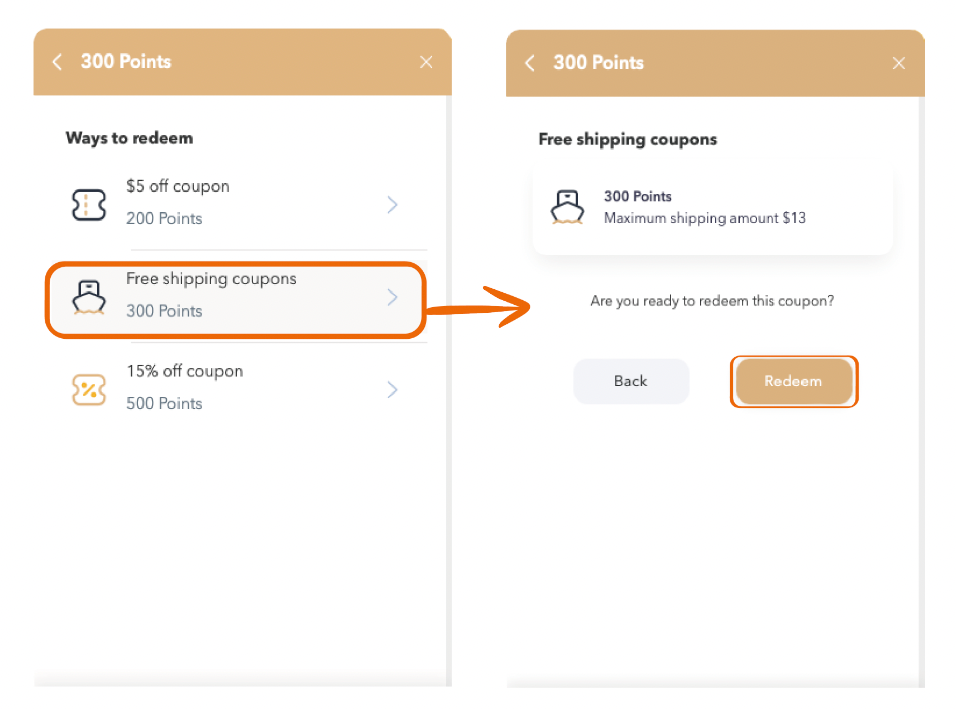Expand the $5 off coupon chevron
956x709 pixels.
click(393, 205)
